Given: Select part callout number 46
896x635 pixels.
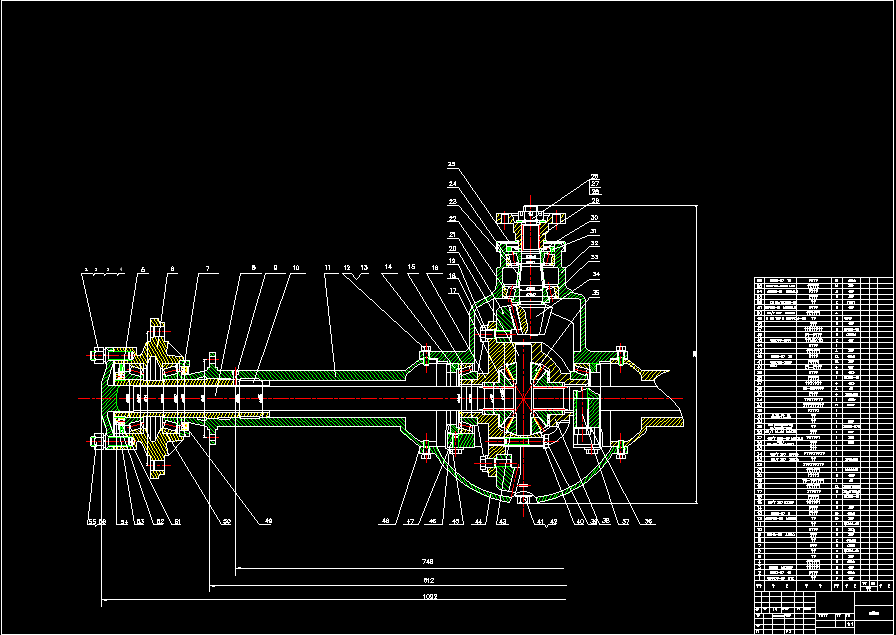Looking at the screenshot, I should (432, 521).
